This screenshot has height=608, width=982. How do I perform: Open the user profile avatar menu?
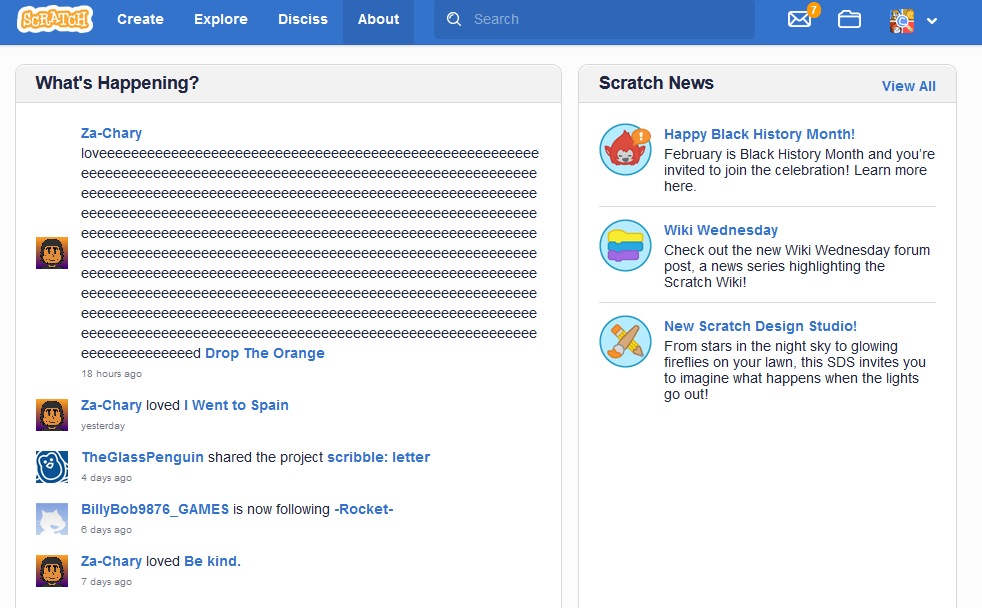[901, 20]
